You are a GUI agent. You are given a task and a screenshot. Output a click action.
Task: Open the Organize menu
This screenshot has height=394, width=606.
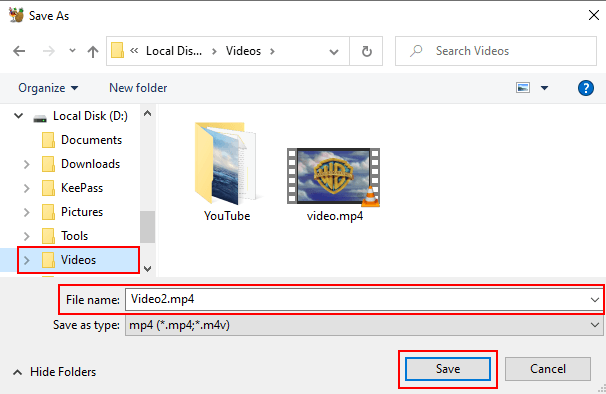(x=48, y=88)
